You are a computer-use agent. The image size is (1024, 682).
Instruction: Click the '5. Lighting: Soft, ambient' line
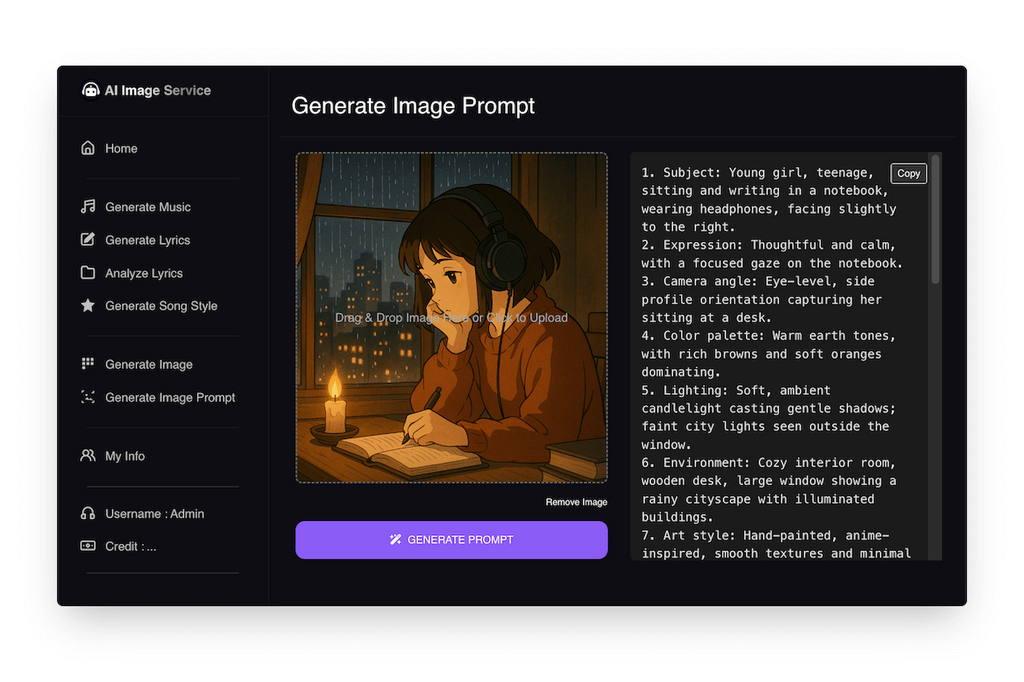tap(735, 390)
